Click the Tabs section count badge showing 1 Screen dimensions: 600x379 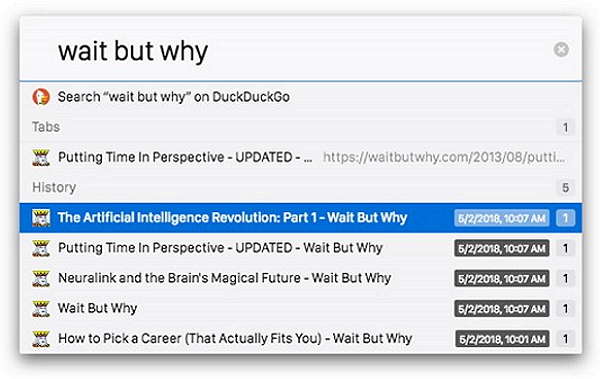[565, 127]
